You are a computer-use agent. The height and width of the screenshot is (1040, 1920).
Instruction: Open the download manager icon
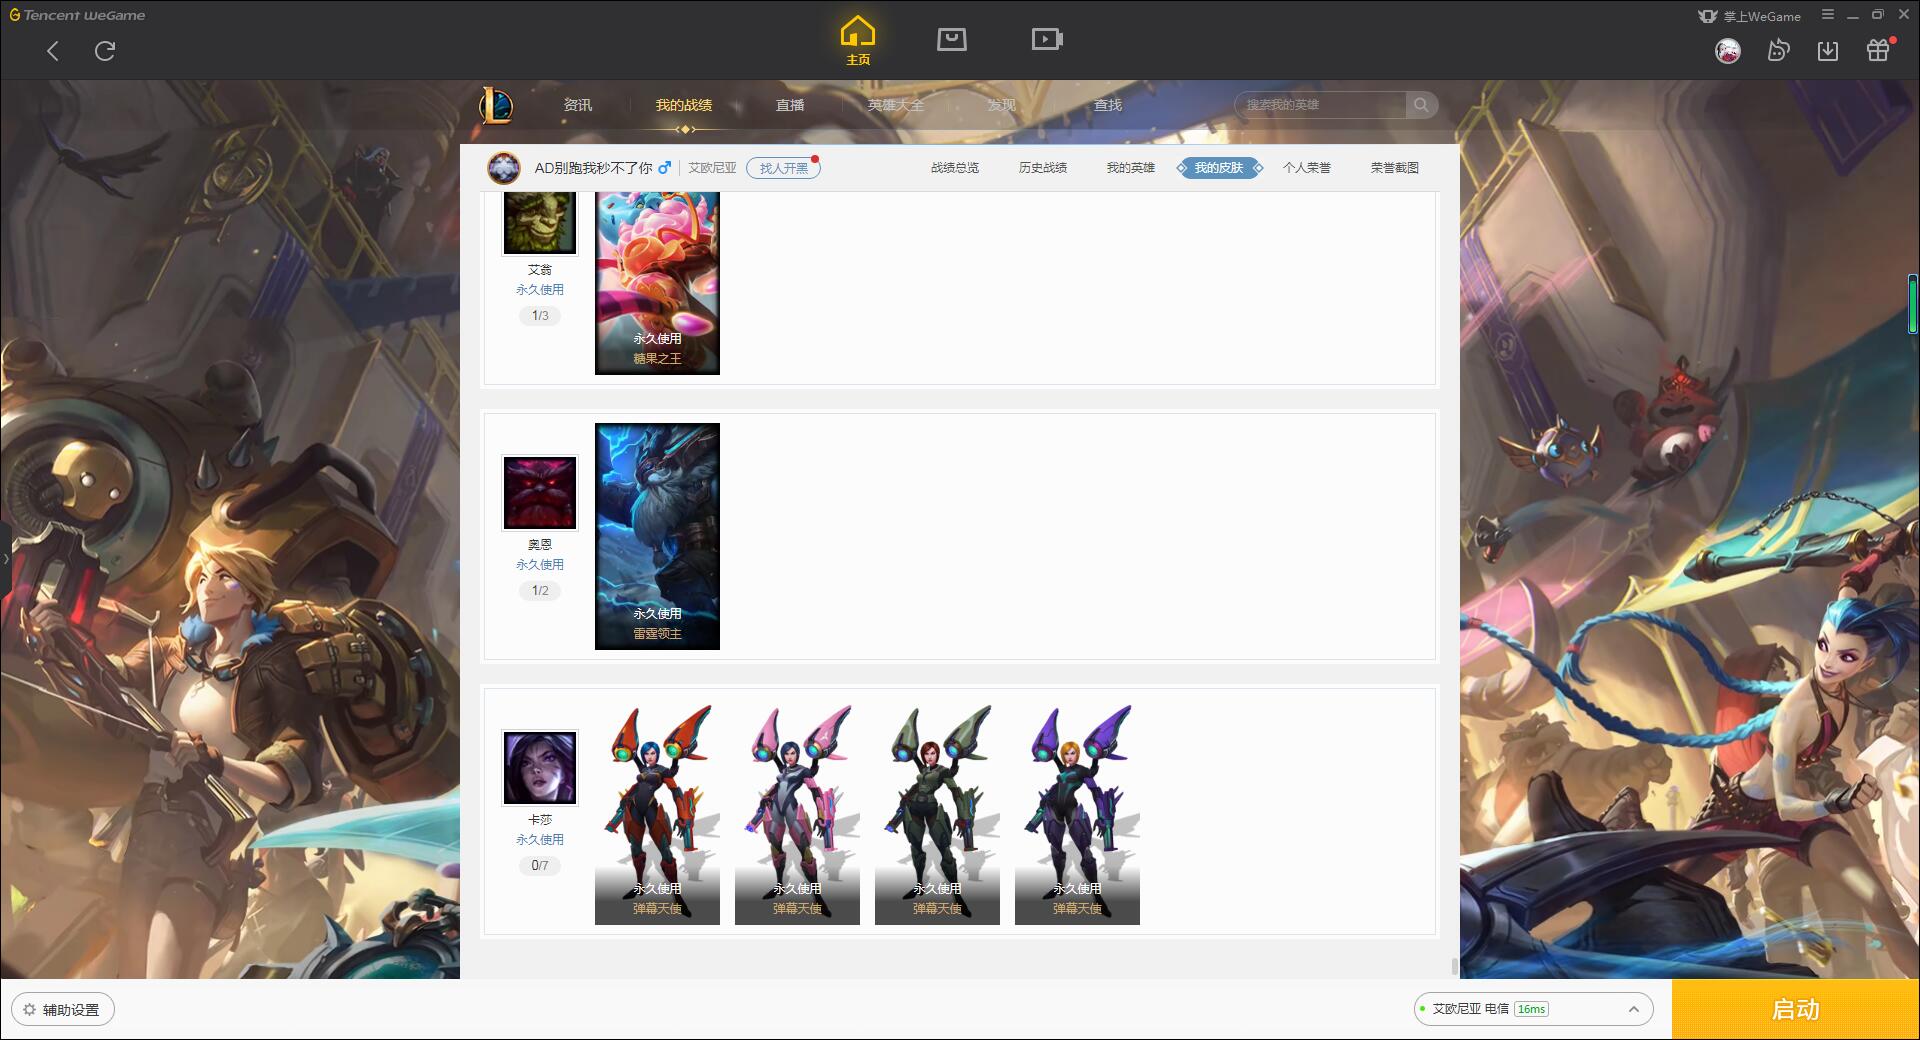1828,51
